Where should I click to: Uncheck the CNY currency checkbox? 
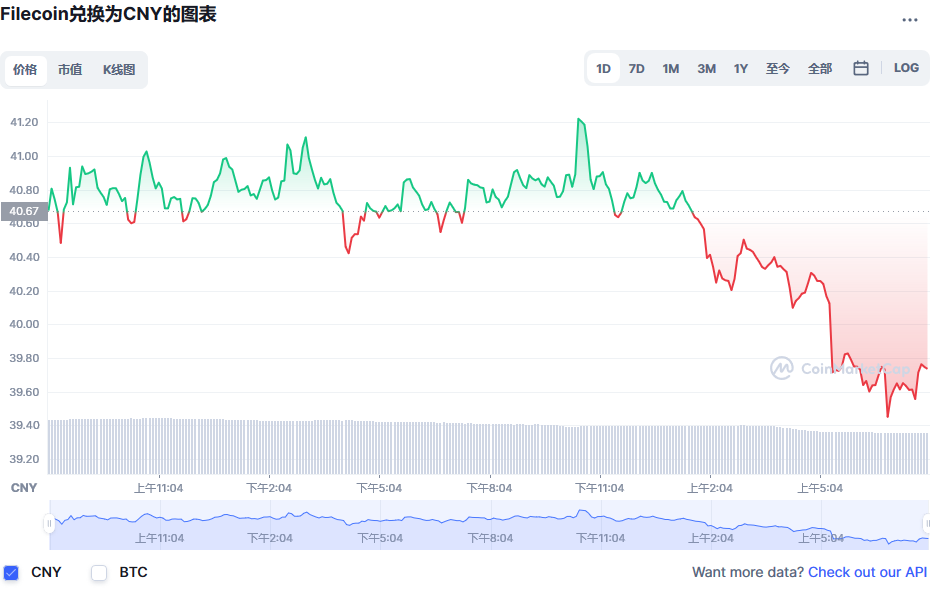click(x=11, y=573)
